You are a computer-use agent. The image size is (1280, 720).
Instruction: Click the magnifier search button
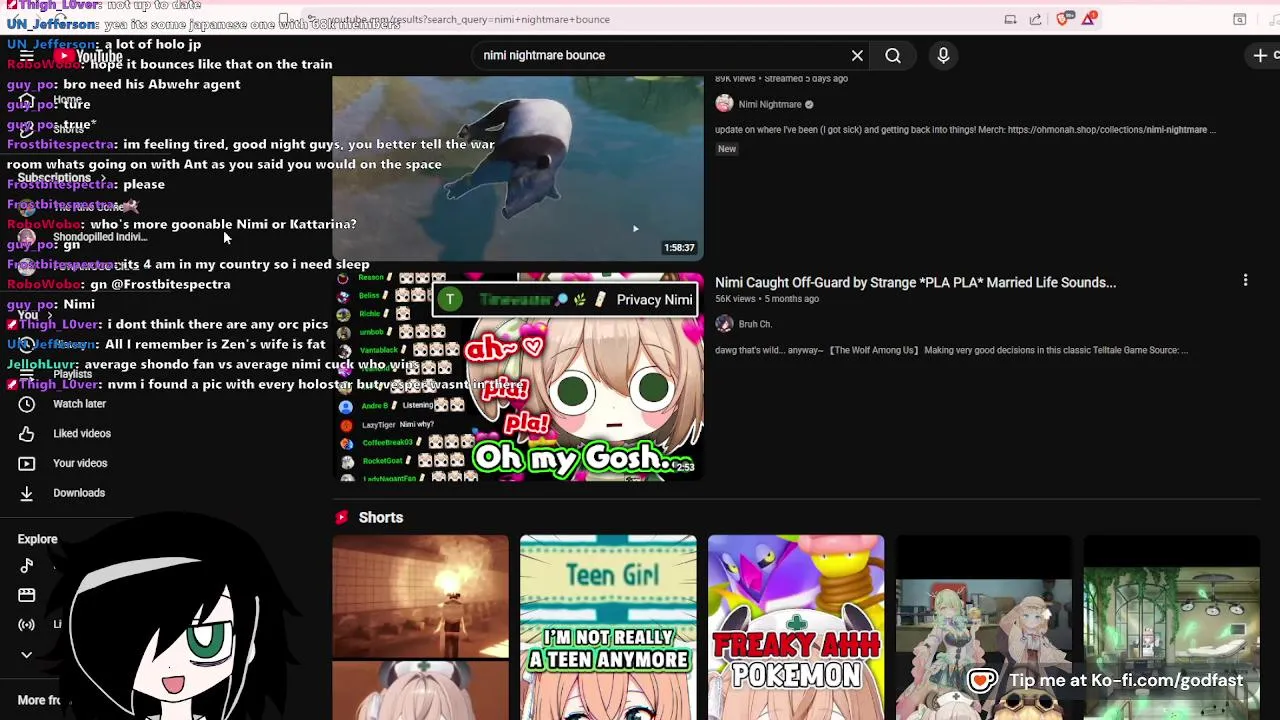tap(893, 56)
